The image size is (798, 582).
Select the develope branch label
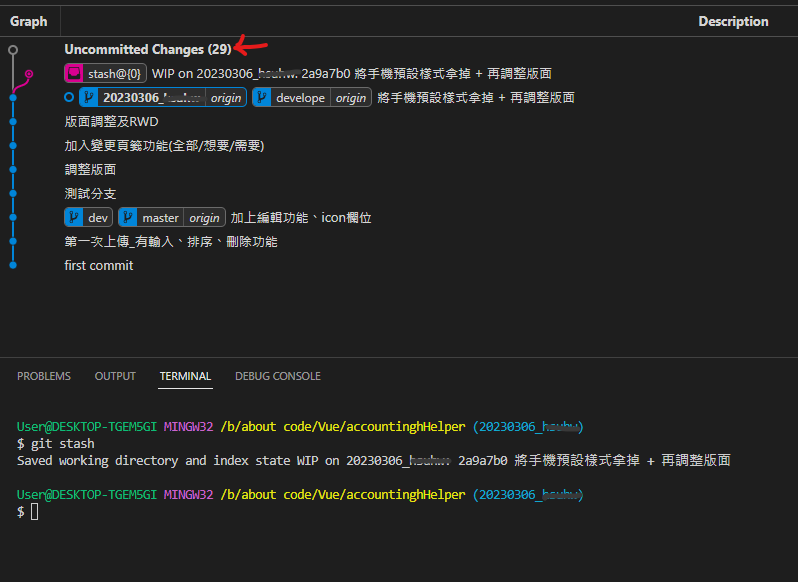tap(312, 97)
